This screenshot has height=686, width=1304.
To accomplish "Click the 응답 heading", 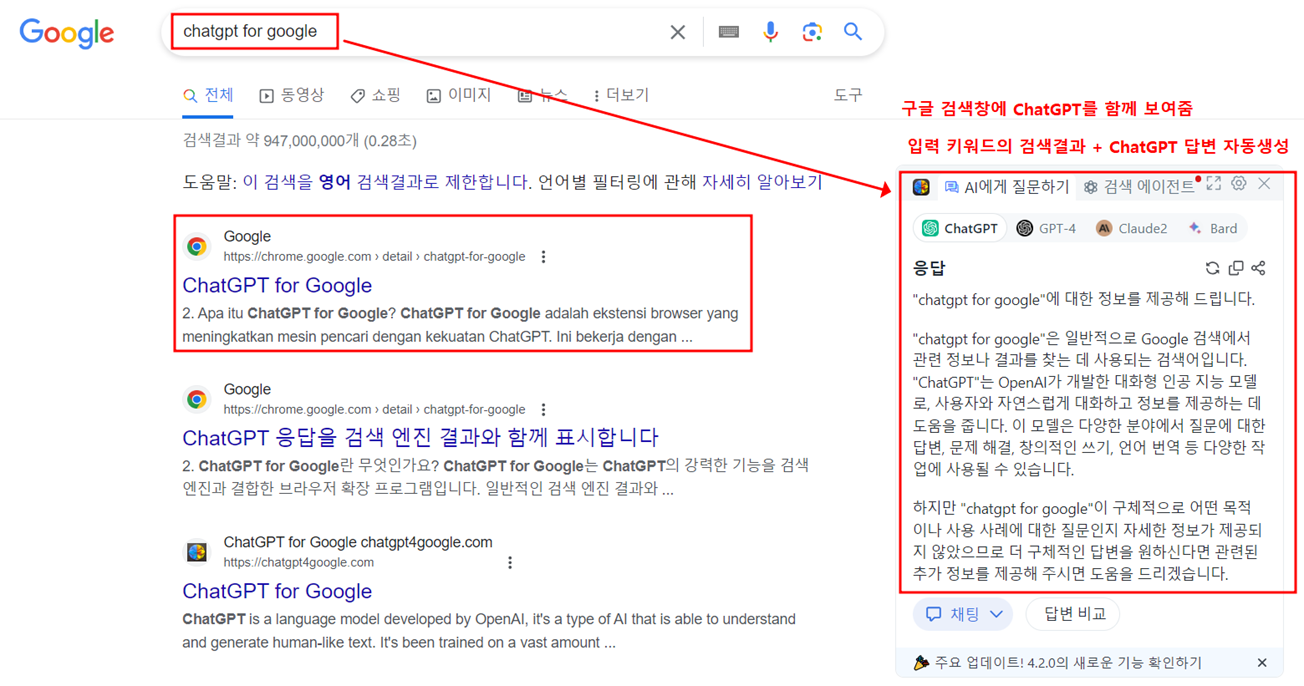I will (x=929, y=268).
